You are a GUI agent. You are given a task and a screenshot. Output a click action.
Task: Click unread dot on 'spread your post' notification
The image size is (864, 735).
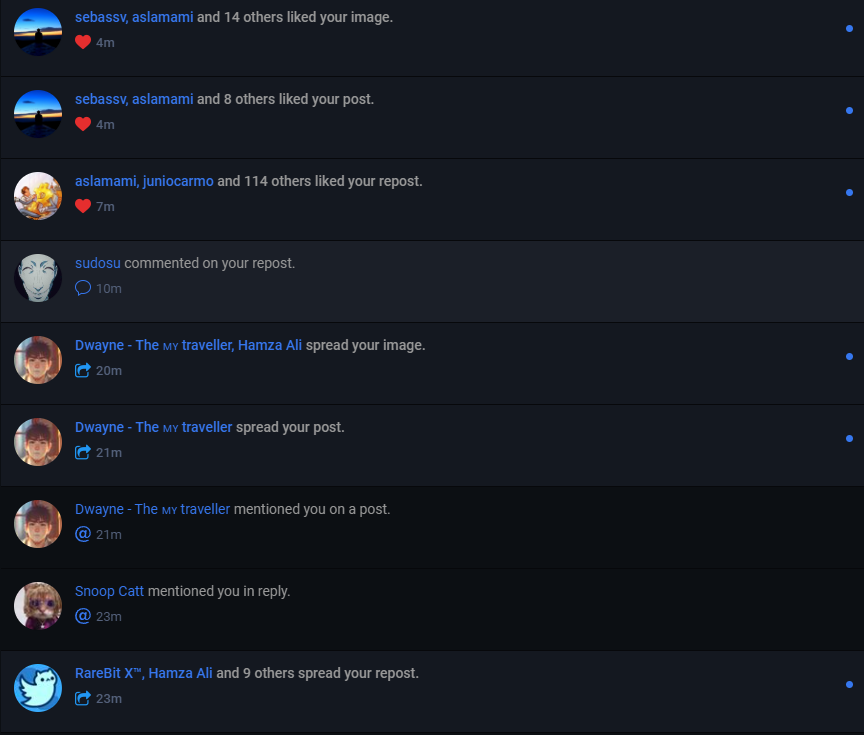[x=849, y=439]
